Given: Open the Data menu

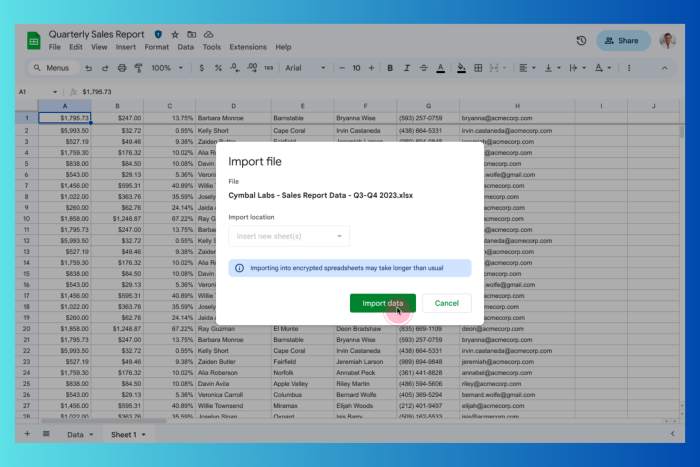Looking at the screenshot, I should [x=185, y=47].
